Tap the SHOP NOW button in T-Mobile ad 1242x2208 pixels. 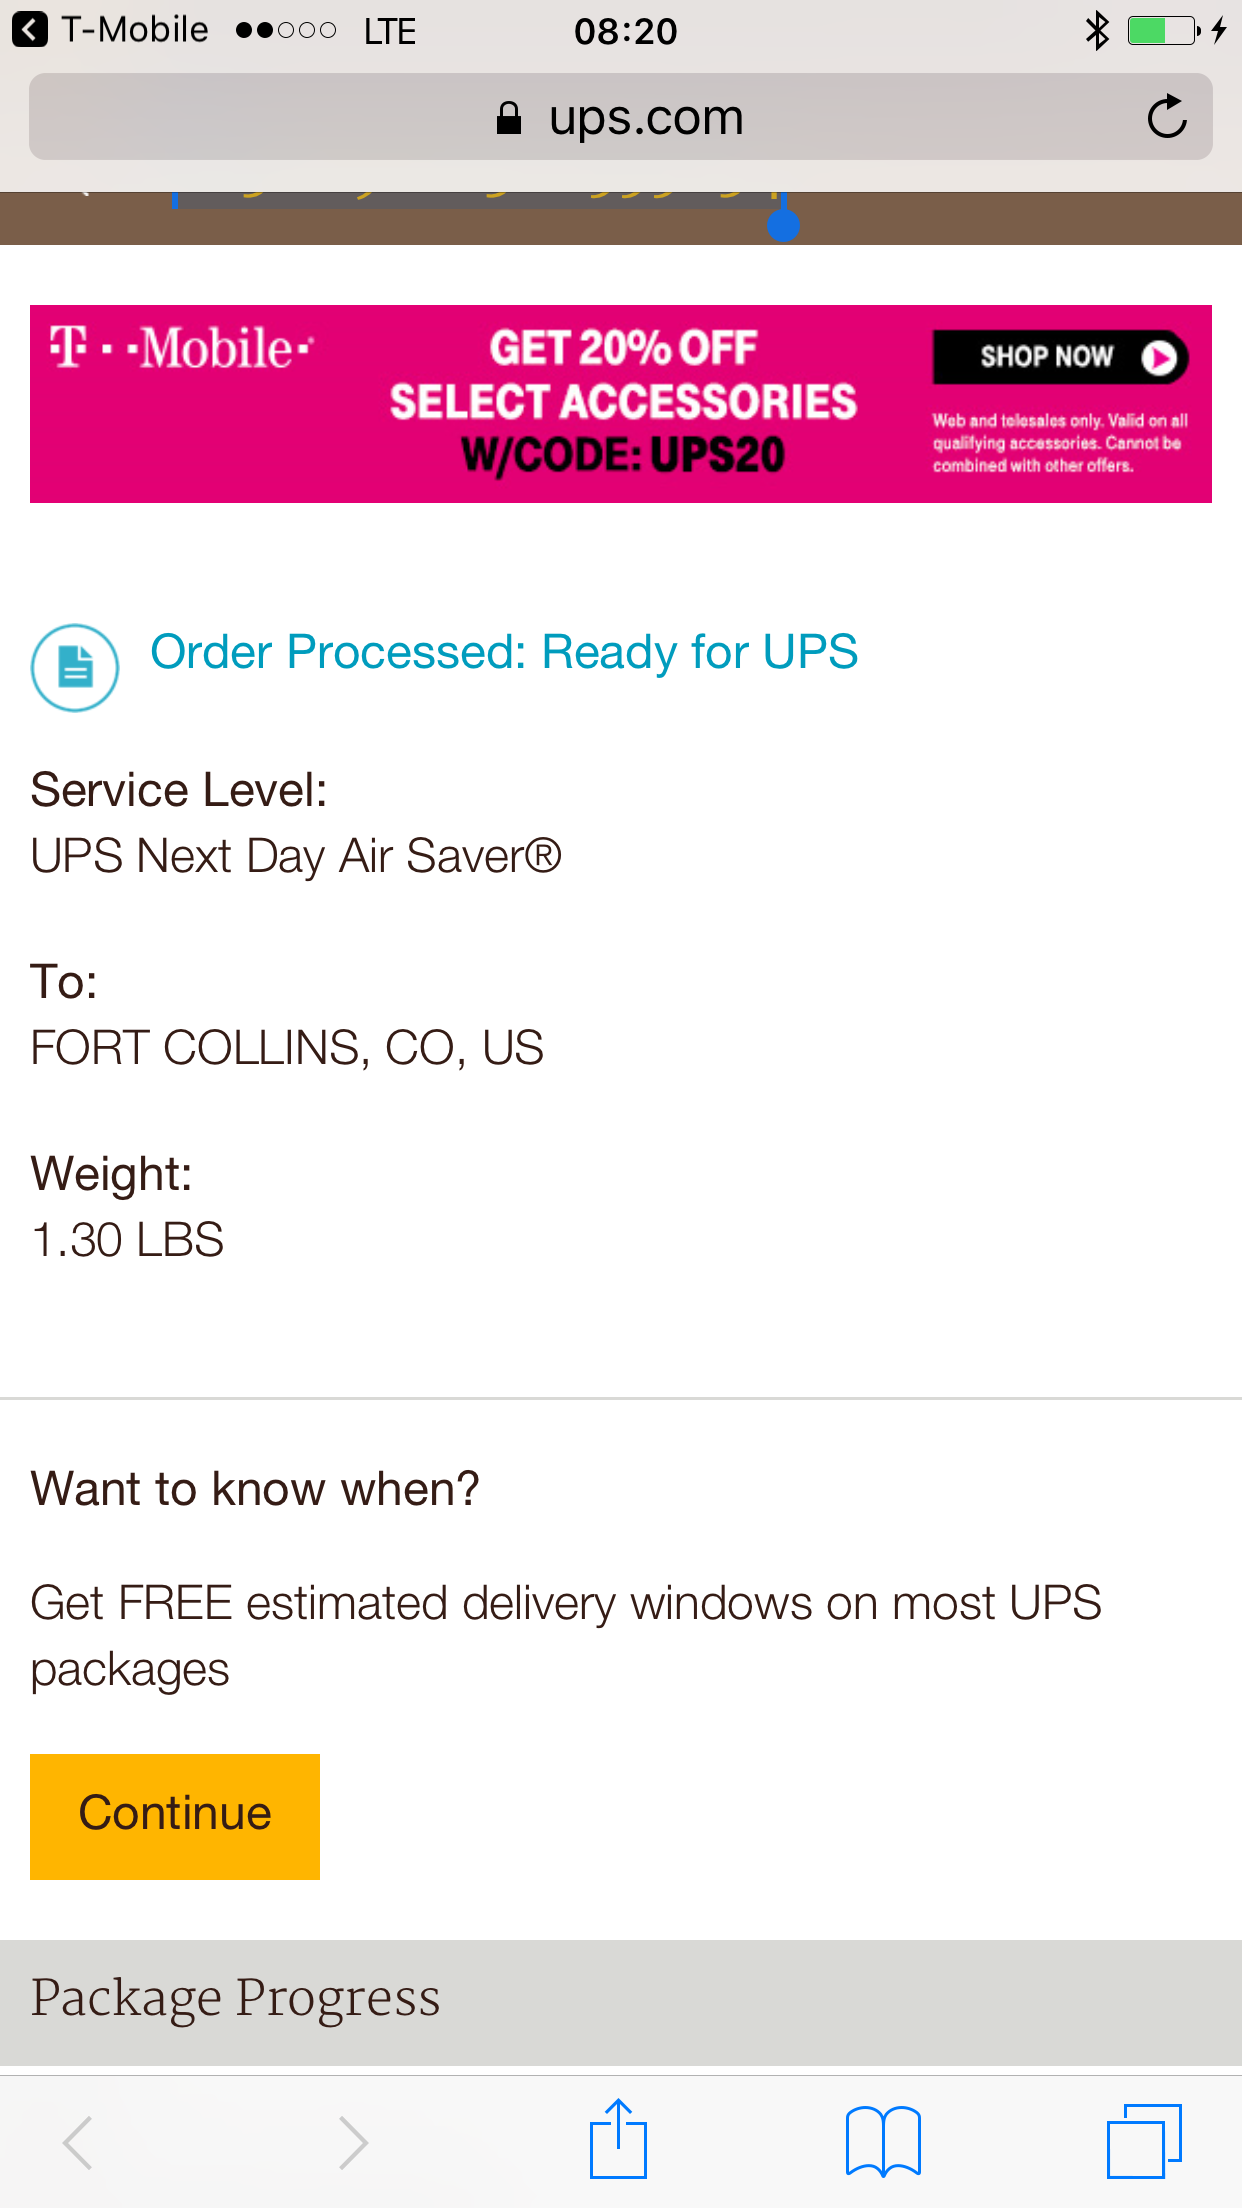coord(1060,357)
